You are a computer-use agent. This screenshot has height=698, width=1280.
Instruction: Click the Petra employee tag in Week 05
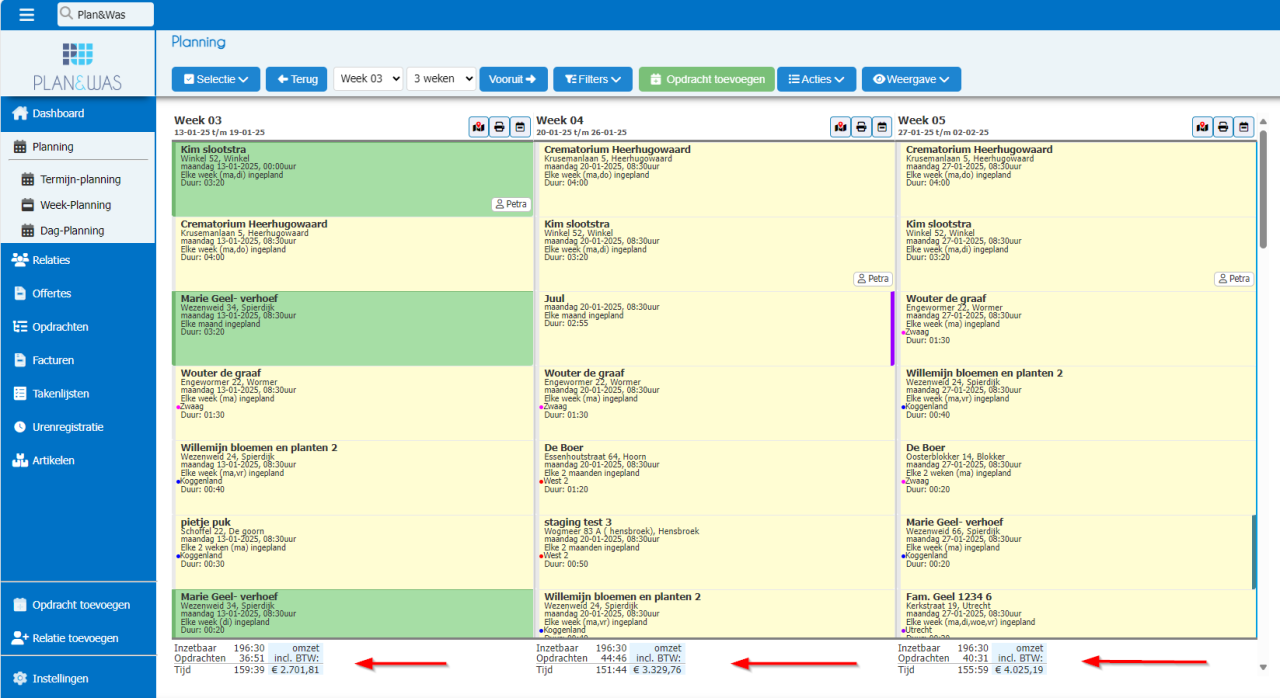click(1234, 279)
